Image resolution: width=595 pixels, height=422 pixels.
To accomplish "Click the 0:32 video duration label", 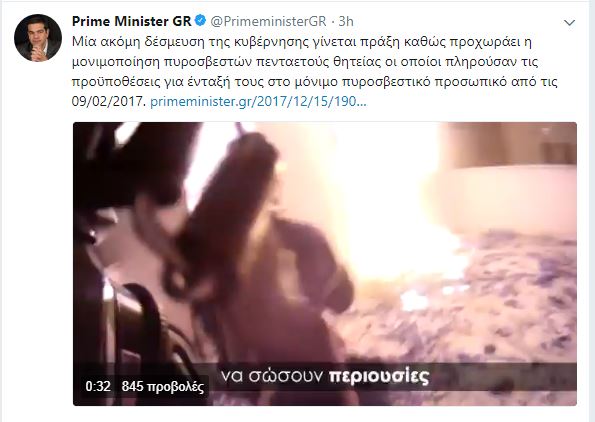I will click(98, 386).
